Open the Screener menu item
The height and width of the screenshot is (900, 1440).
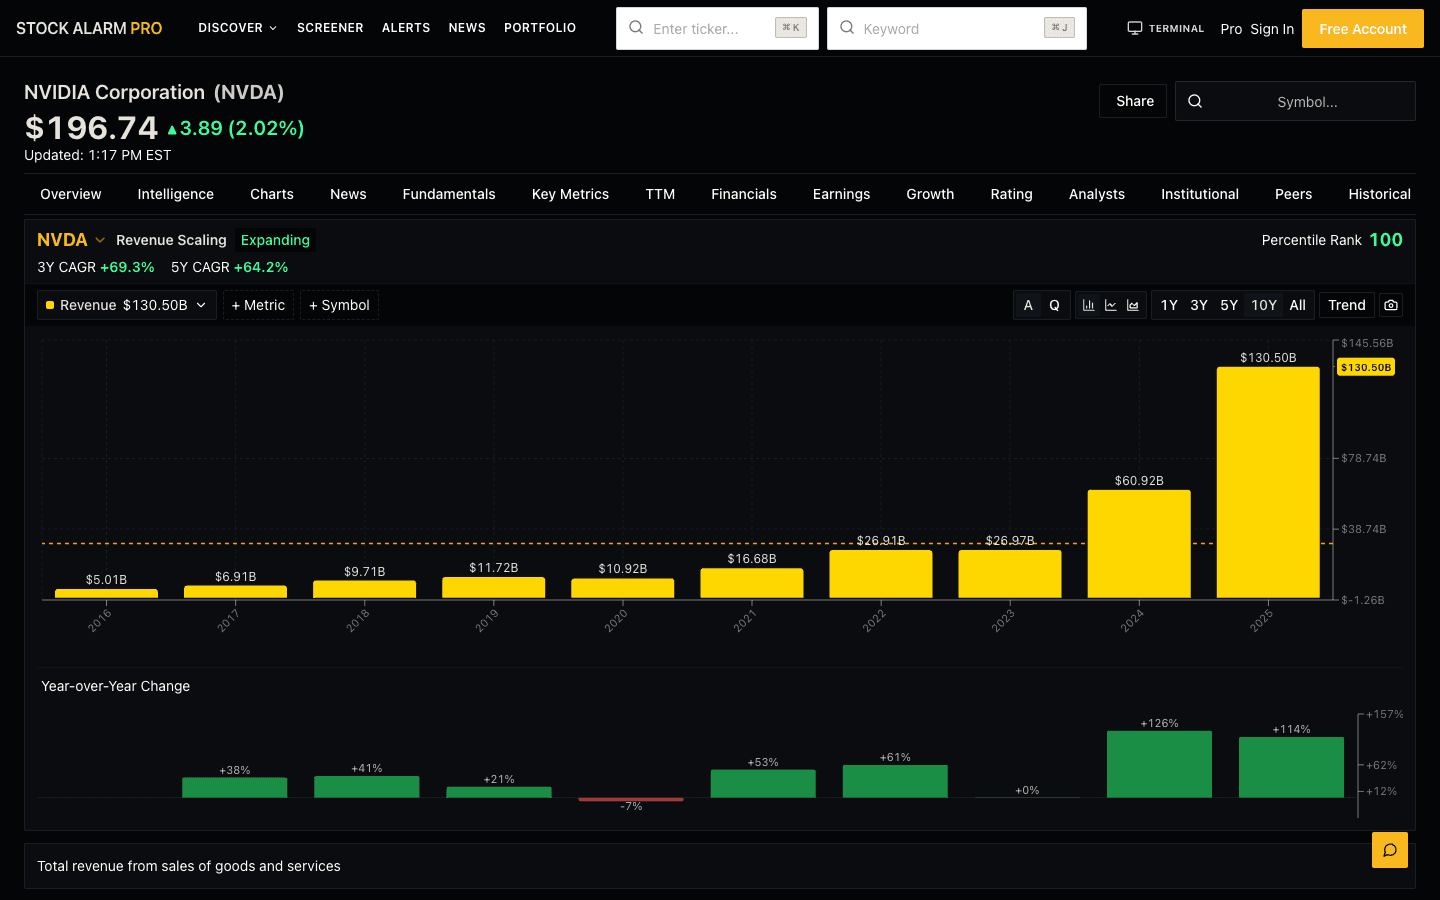(x=330, y=28)
